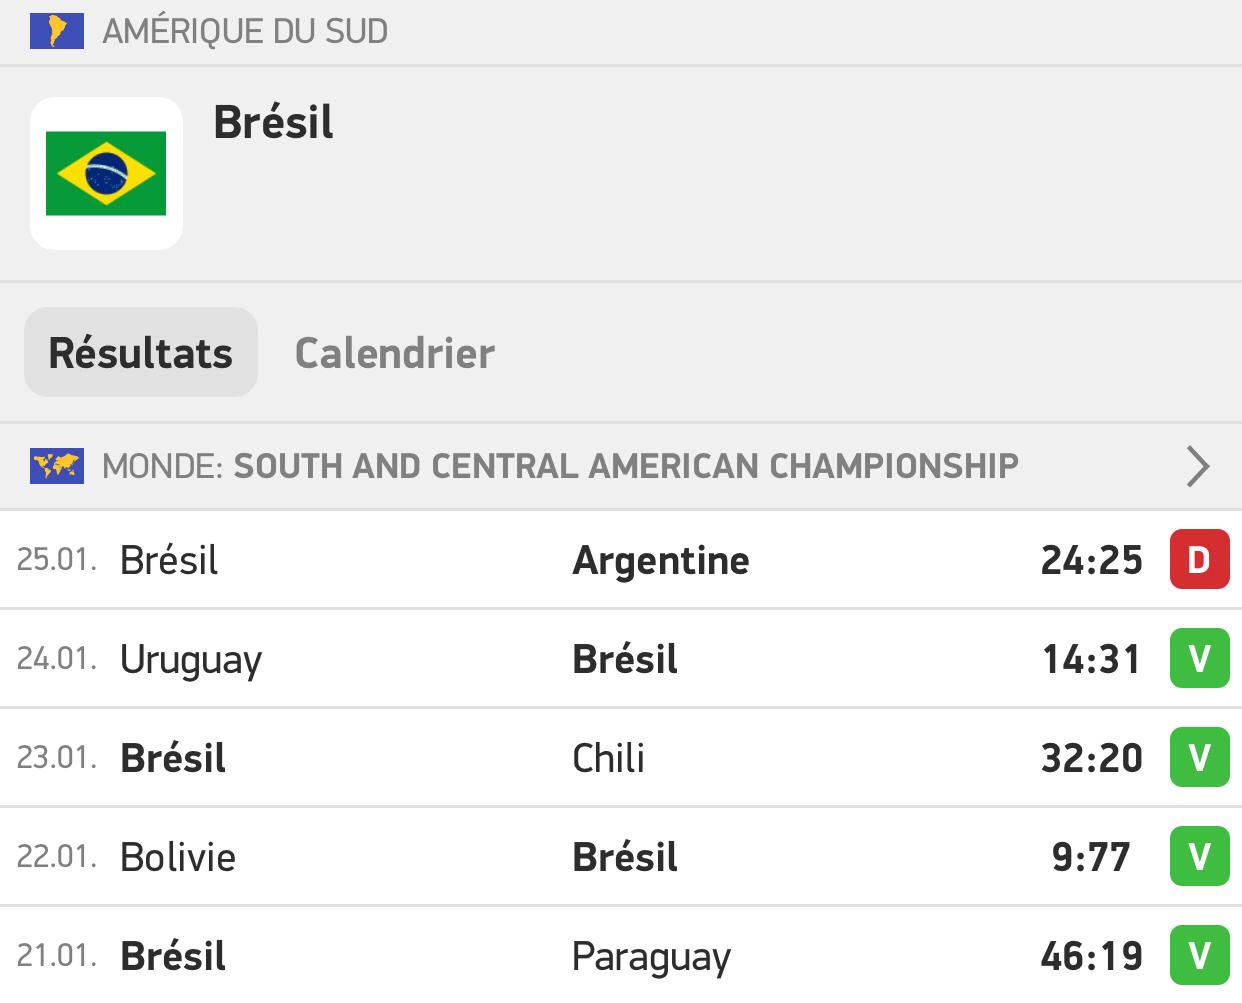Open the Brésil vs Argentine match
1242x1003 pixels.
621,560
